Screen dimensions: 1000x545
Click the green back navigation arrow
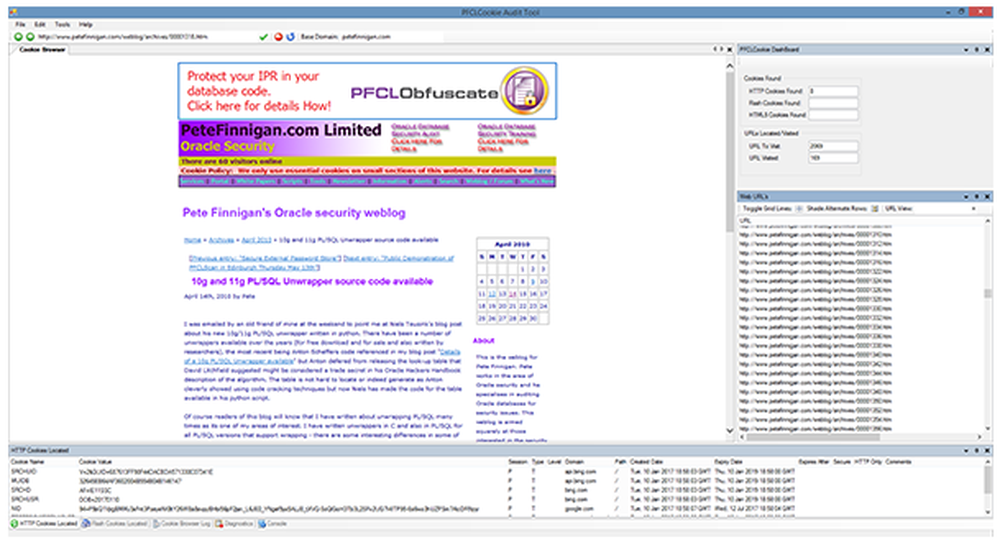pyautogui.click(x=18, y=37)
